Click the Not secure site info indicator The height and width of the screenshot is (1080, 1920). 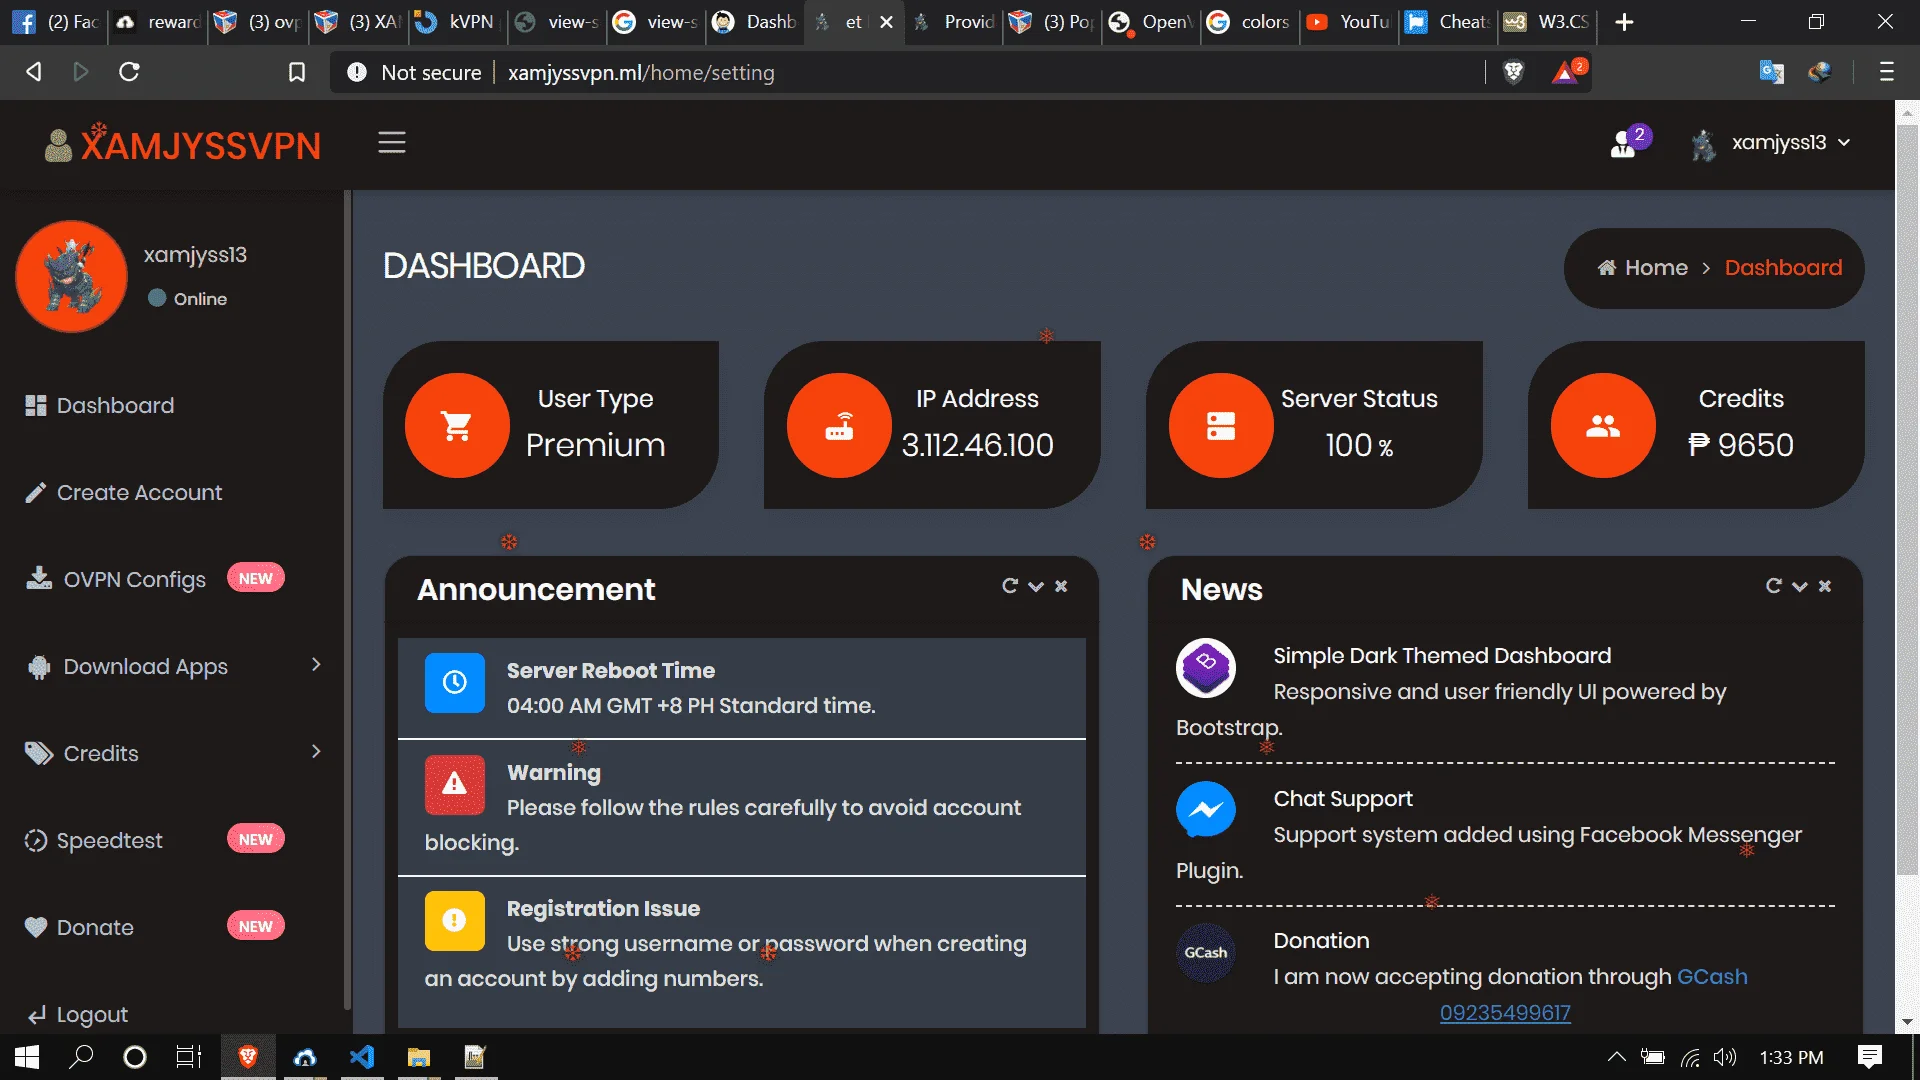(x=414, y=73)
